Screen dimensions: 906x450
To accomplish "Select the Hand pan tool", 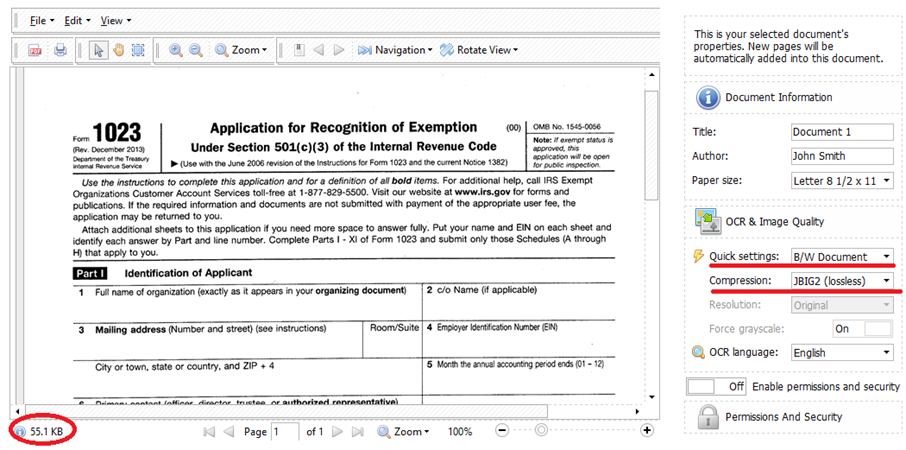I will click(118, 50).
